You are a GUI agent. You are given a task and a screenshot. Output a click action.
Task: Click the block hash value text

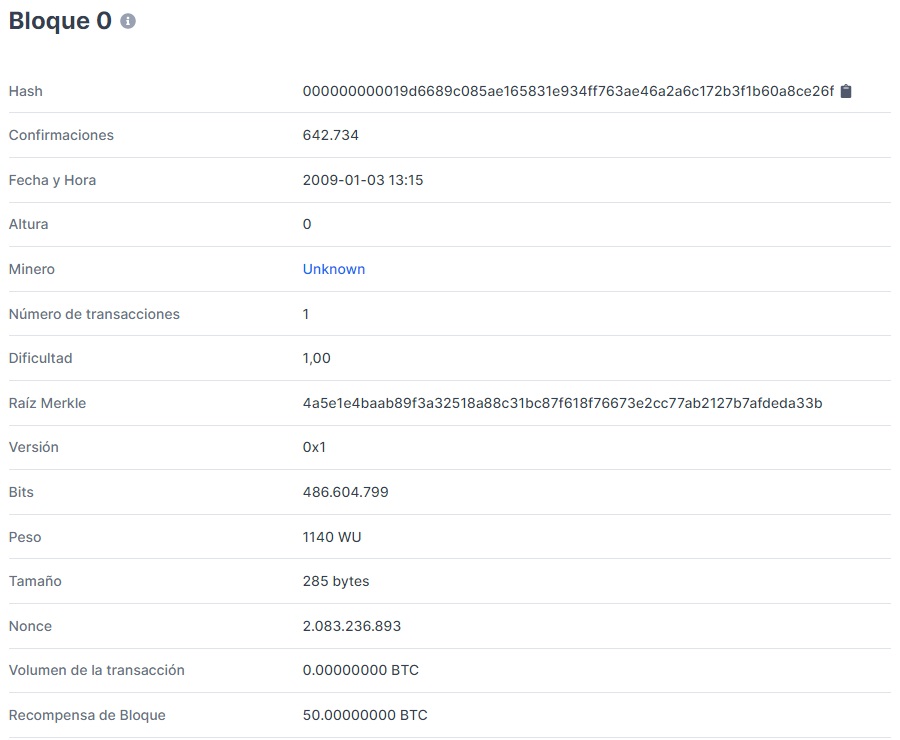[568, 91]
